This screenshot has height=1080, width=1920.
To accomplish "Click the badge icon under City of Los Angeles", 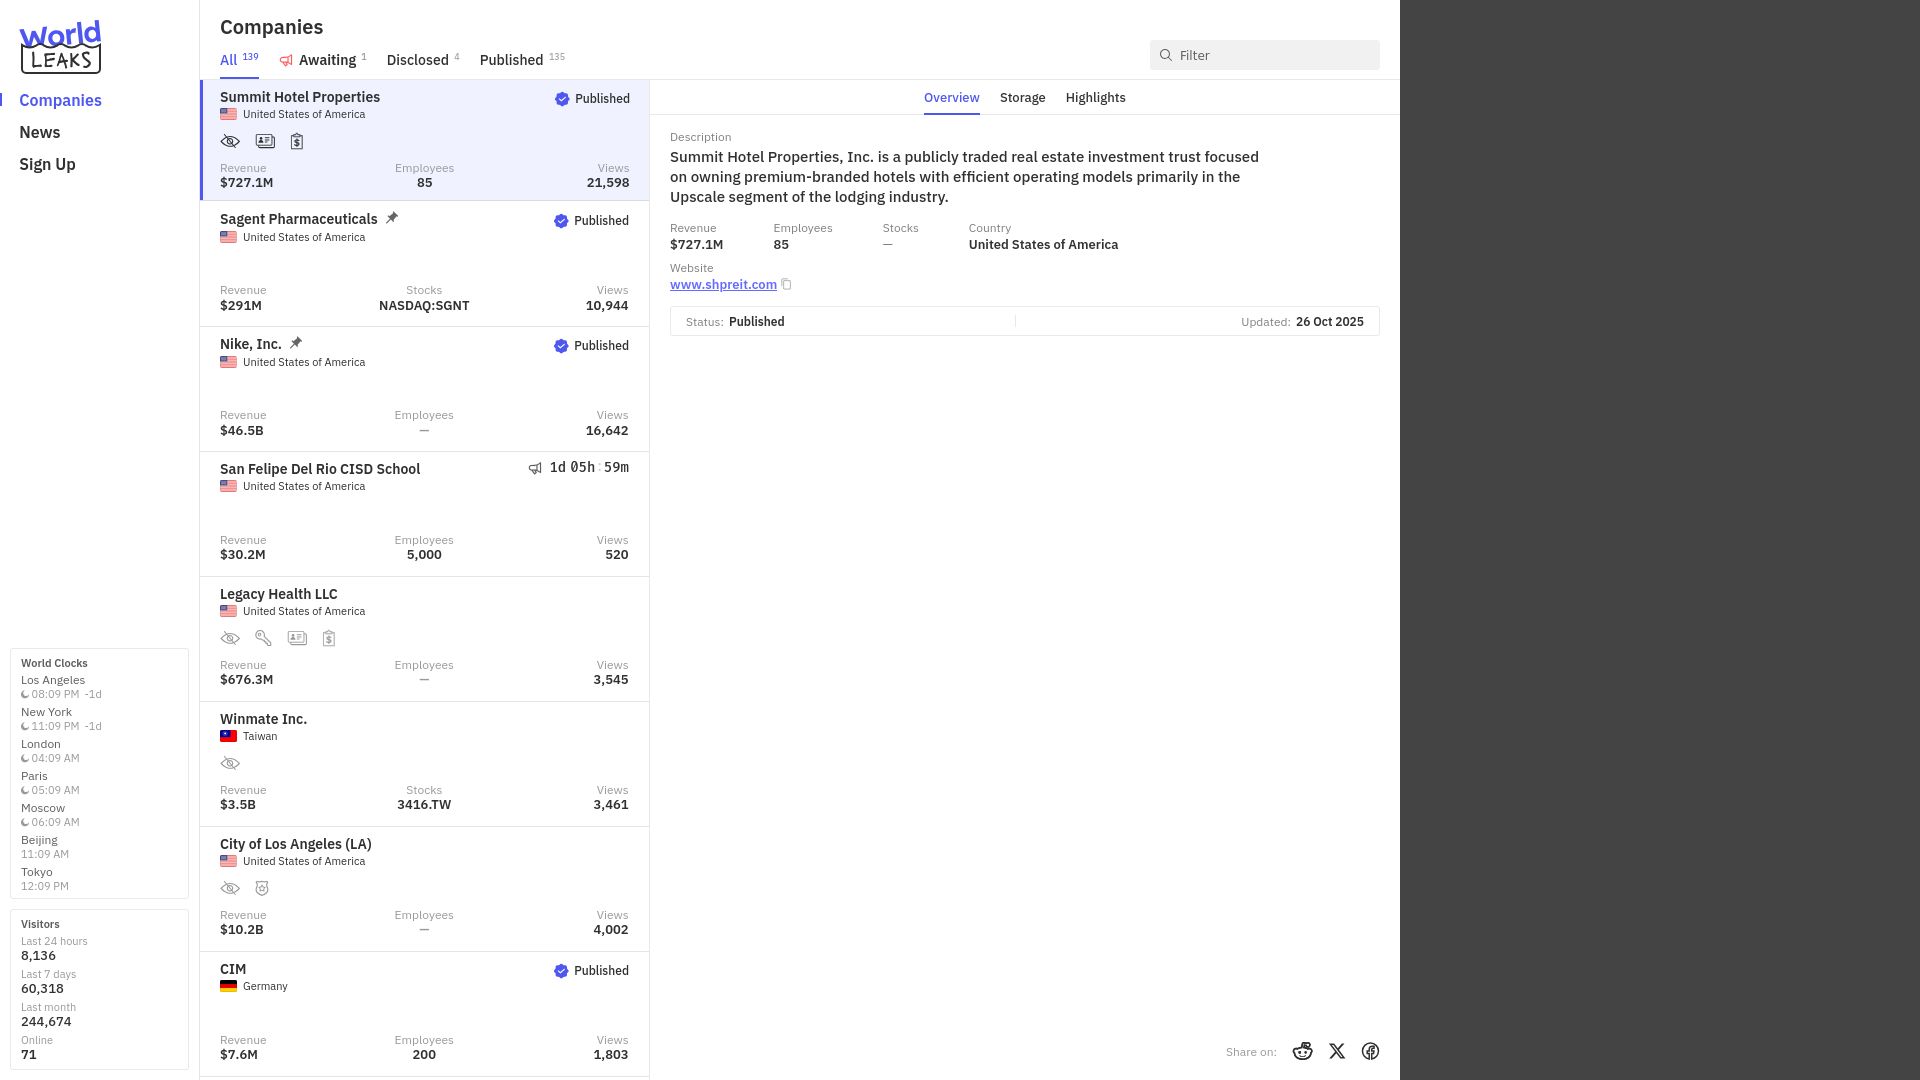I will [262, 888].
